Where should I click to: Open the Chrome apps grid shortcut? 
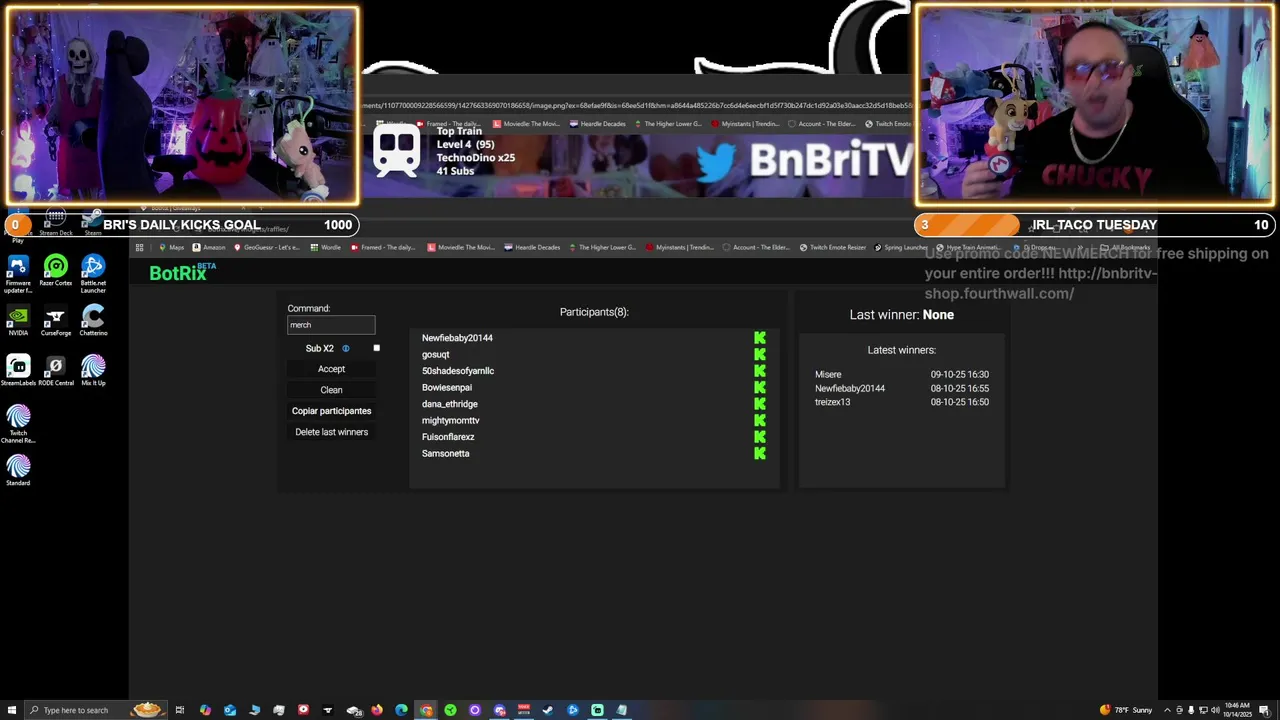click(139, 248)
